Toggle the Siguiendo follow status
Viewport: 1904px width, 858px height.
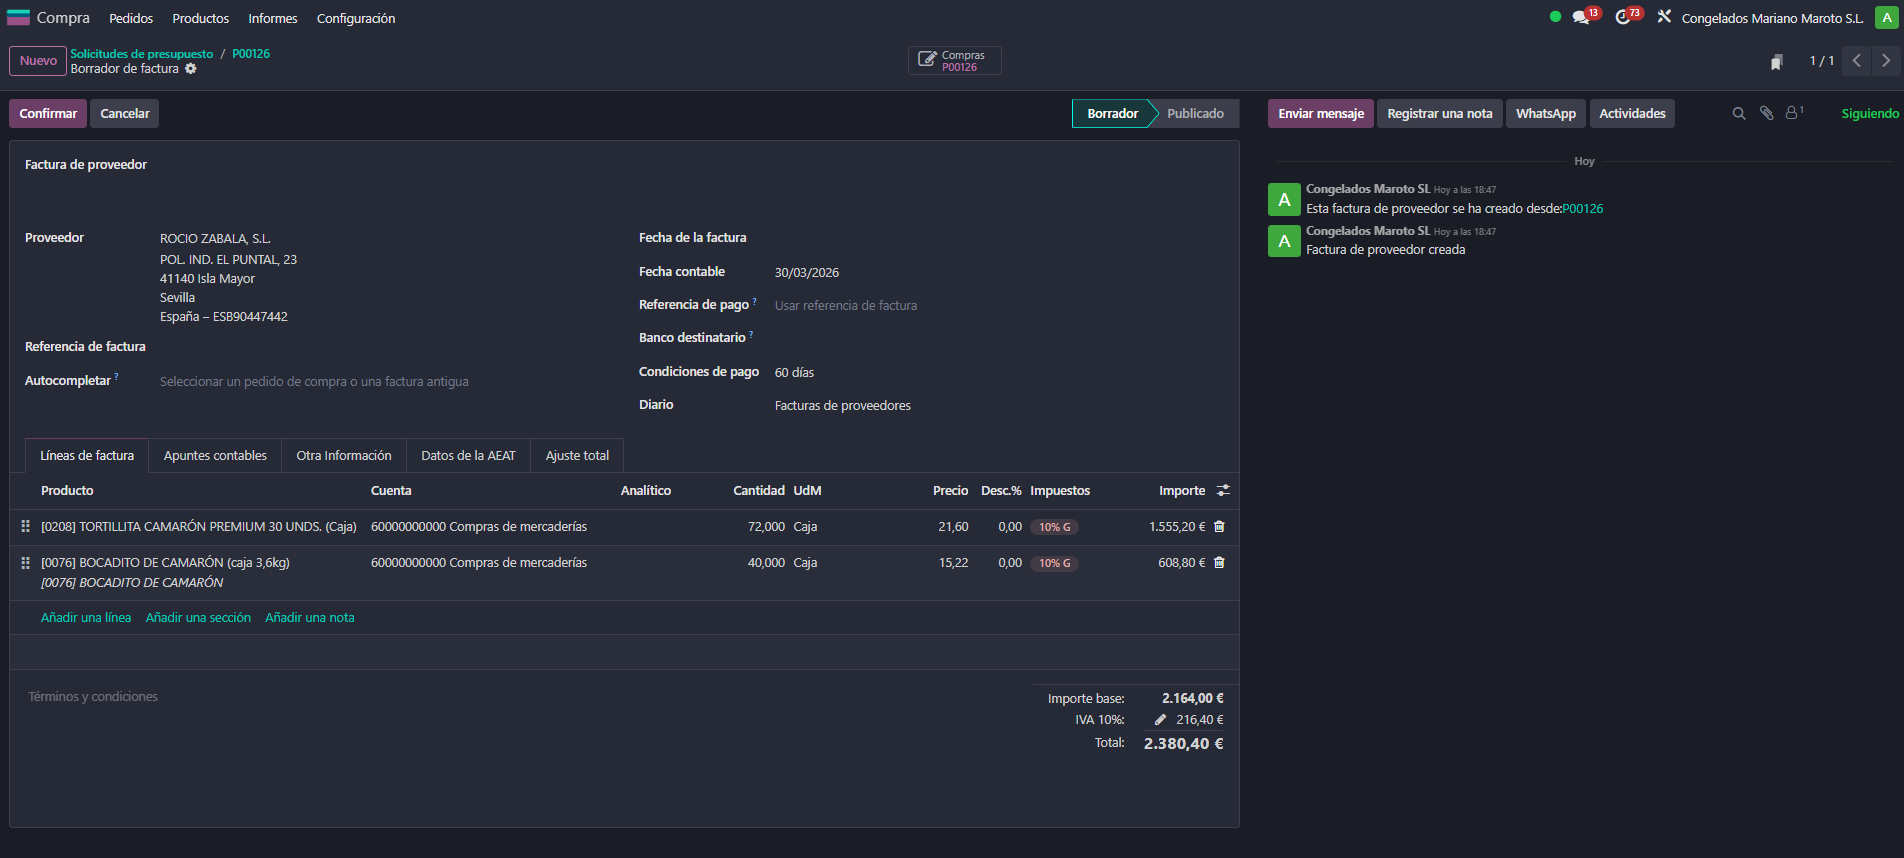click(1869, 114)
